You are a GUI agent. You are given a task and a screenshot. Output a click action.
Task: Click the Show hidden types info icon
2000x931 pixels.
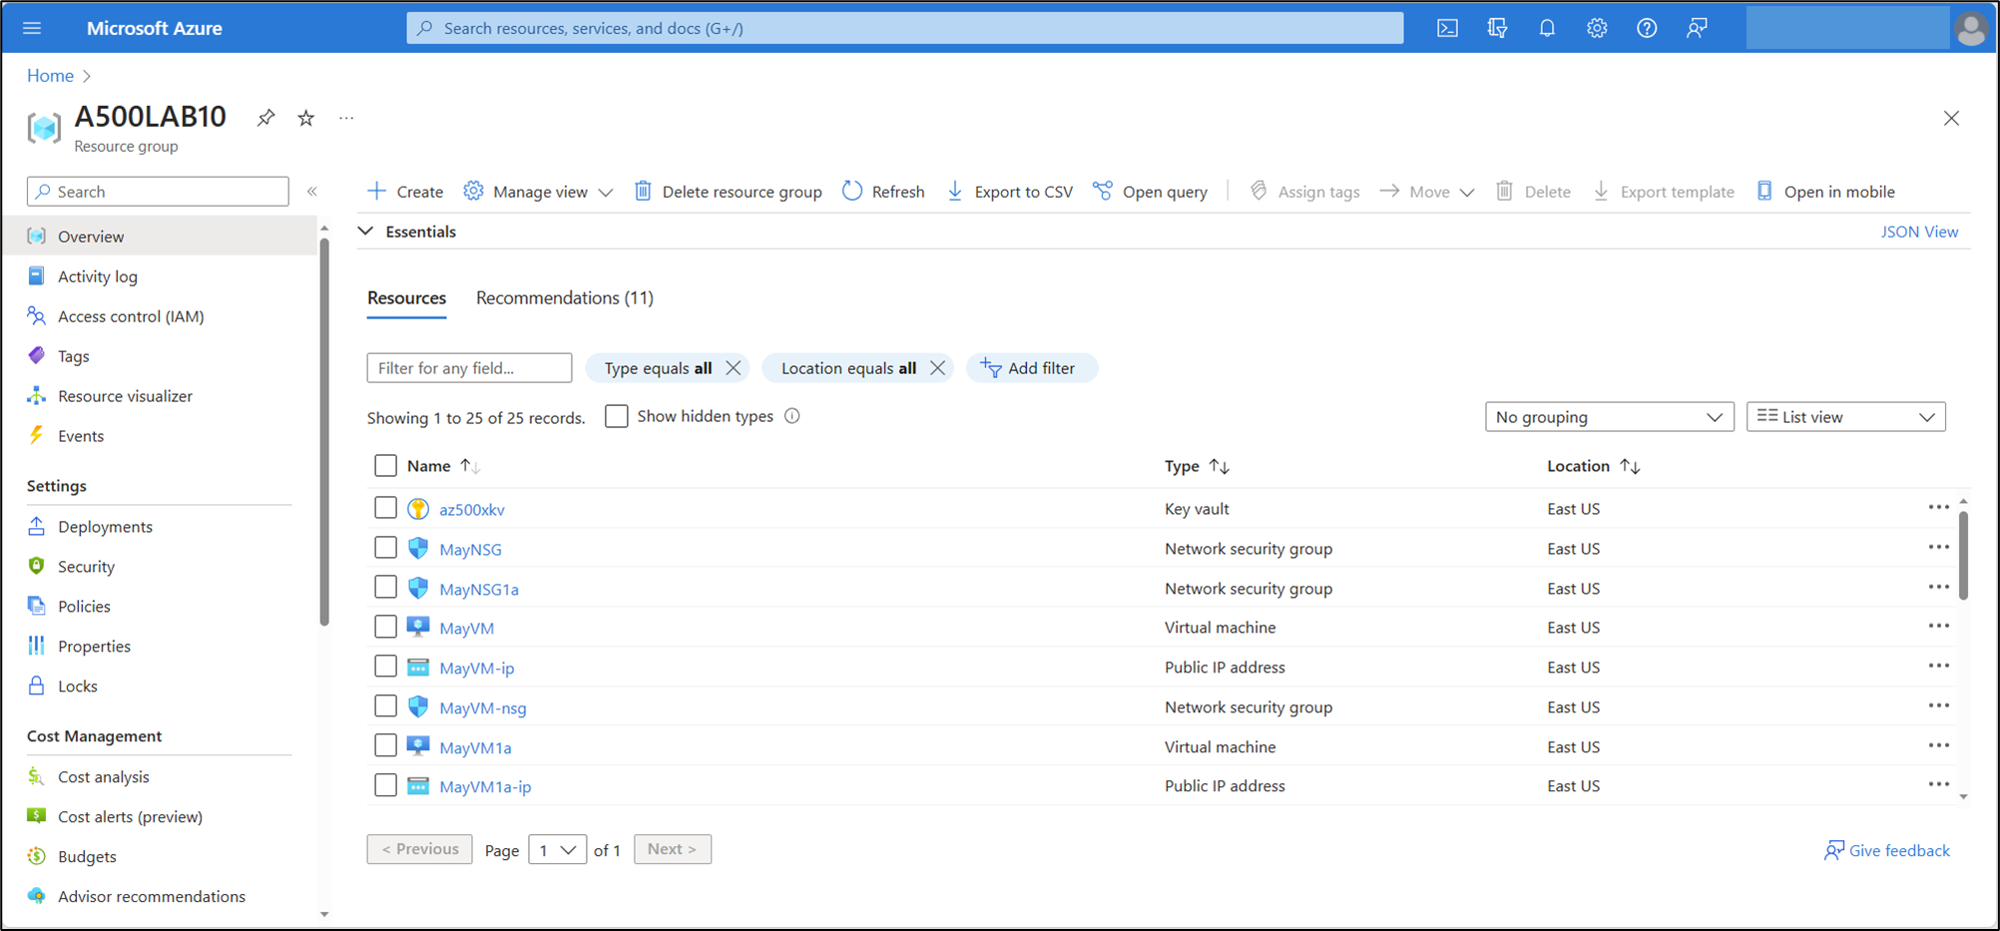tap(792, 416)
